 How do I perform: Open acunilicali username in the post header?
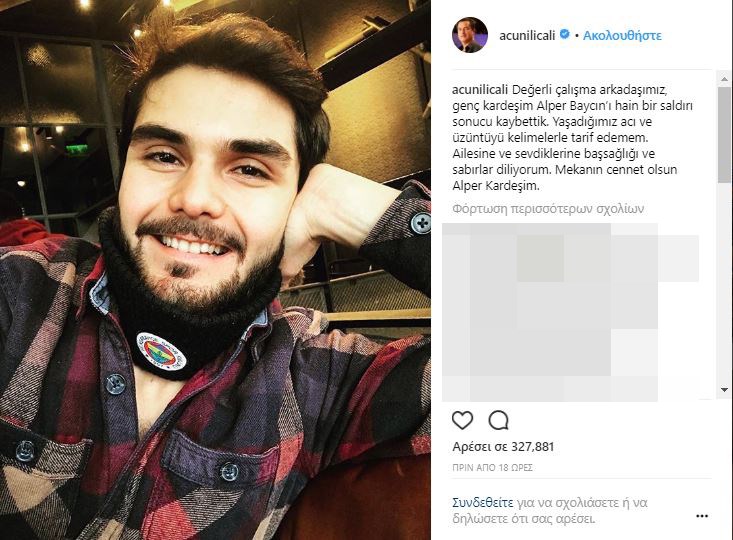[x=527, y=36]
